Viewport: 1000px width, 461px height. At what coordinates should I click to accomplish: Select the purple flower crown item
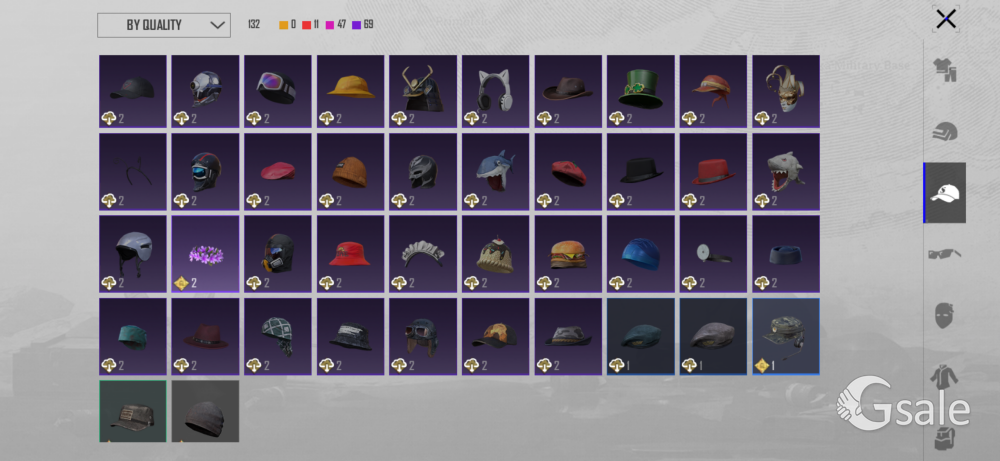click(205, 254)
